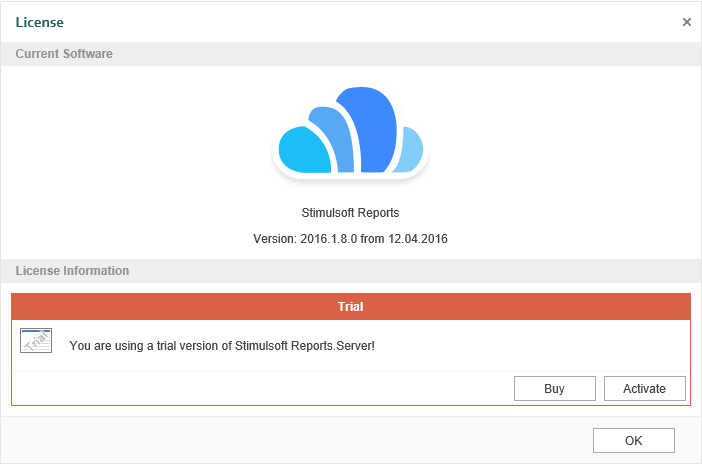Screen dimensions: 702x465
Task: Click the Trial document icon
Action: [x=36, y=341]
